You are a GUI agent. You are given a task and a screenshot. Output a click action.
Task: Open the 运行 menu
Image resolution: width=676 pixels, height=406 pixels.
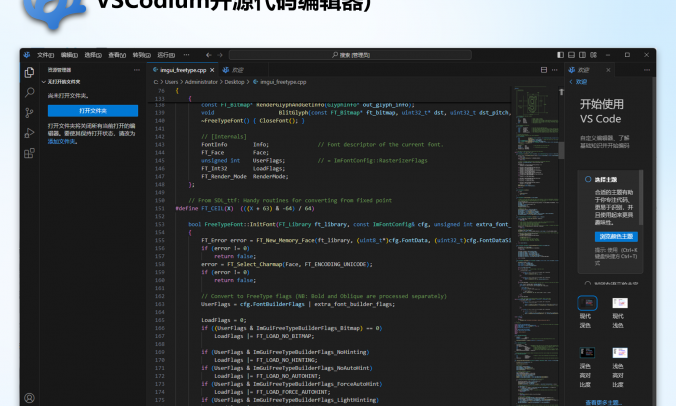(x=166, y=55)
